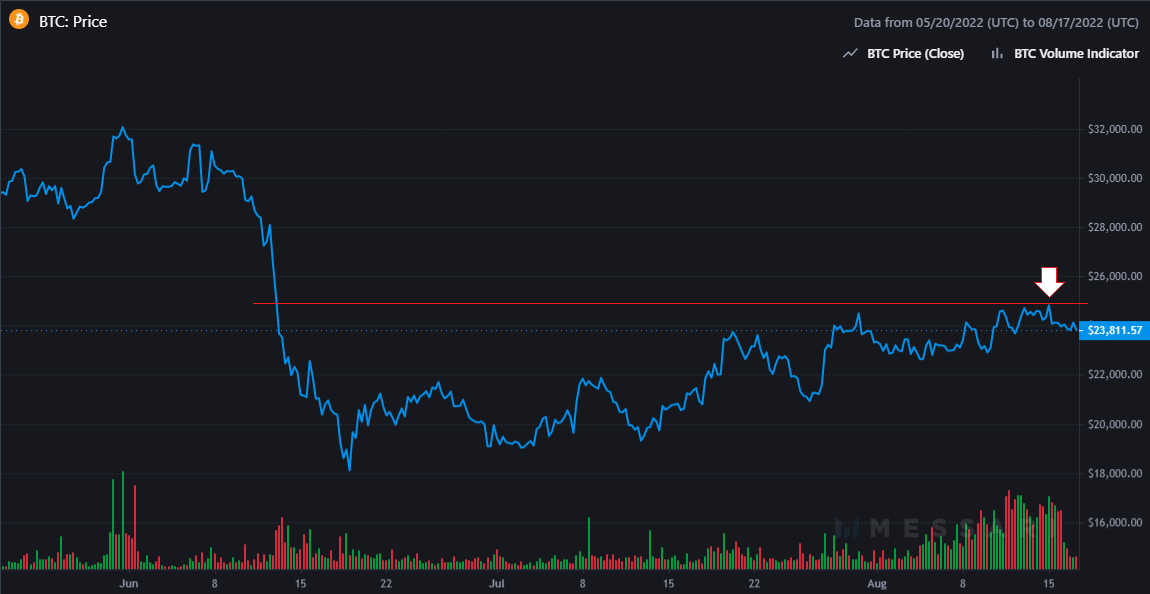Click the $26,000.00 y-axis label

click(1114, 277)
